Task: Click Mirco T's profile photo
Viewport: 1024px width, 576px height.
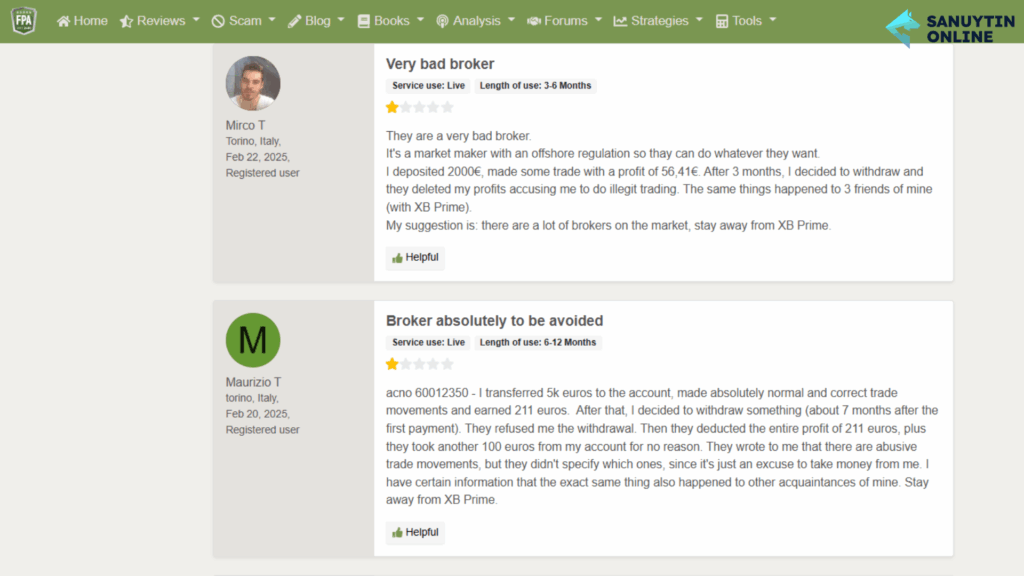Action: tap(253, 83)
